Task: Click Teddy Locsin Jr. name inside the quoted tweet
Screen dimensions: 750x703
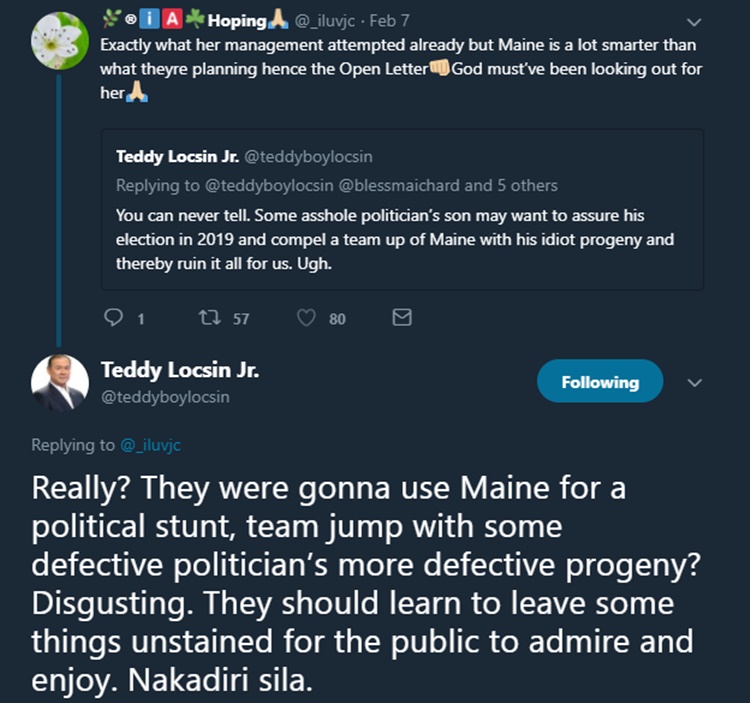Action: click(x=175, y=156)
